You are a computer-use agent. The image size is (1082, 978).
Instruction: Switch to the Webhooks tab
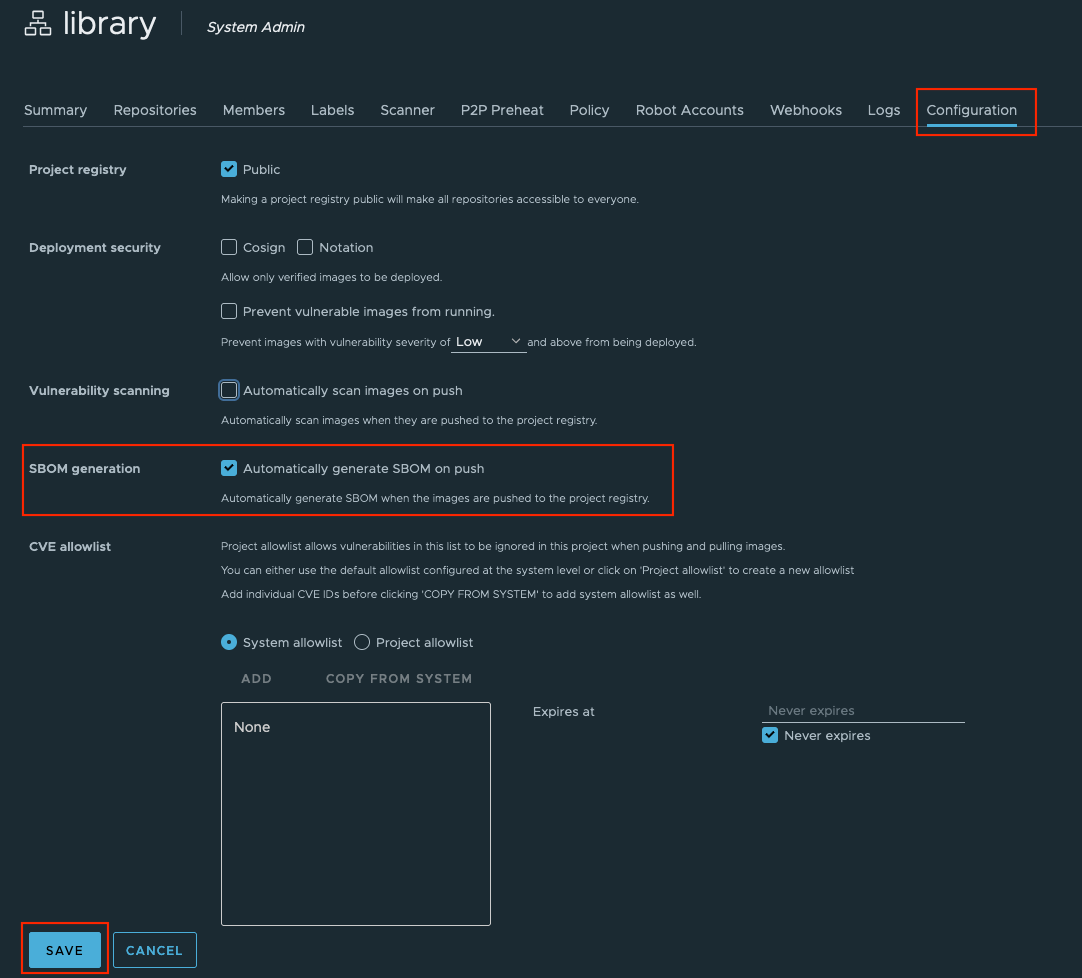[805, 110]
